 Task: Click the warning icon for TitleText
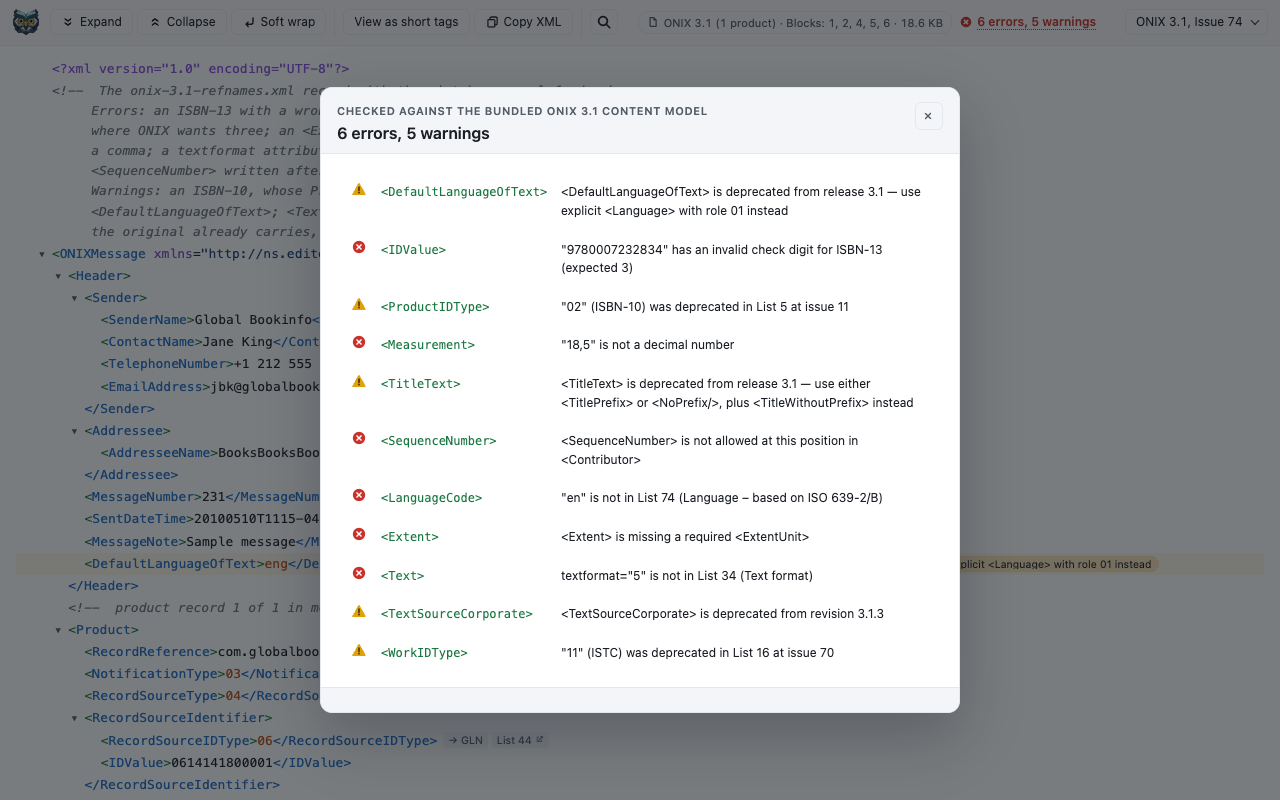[359, 382]
